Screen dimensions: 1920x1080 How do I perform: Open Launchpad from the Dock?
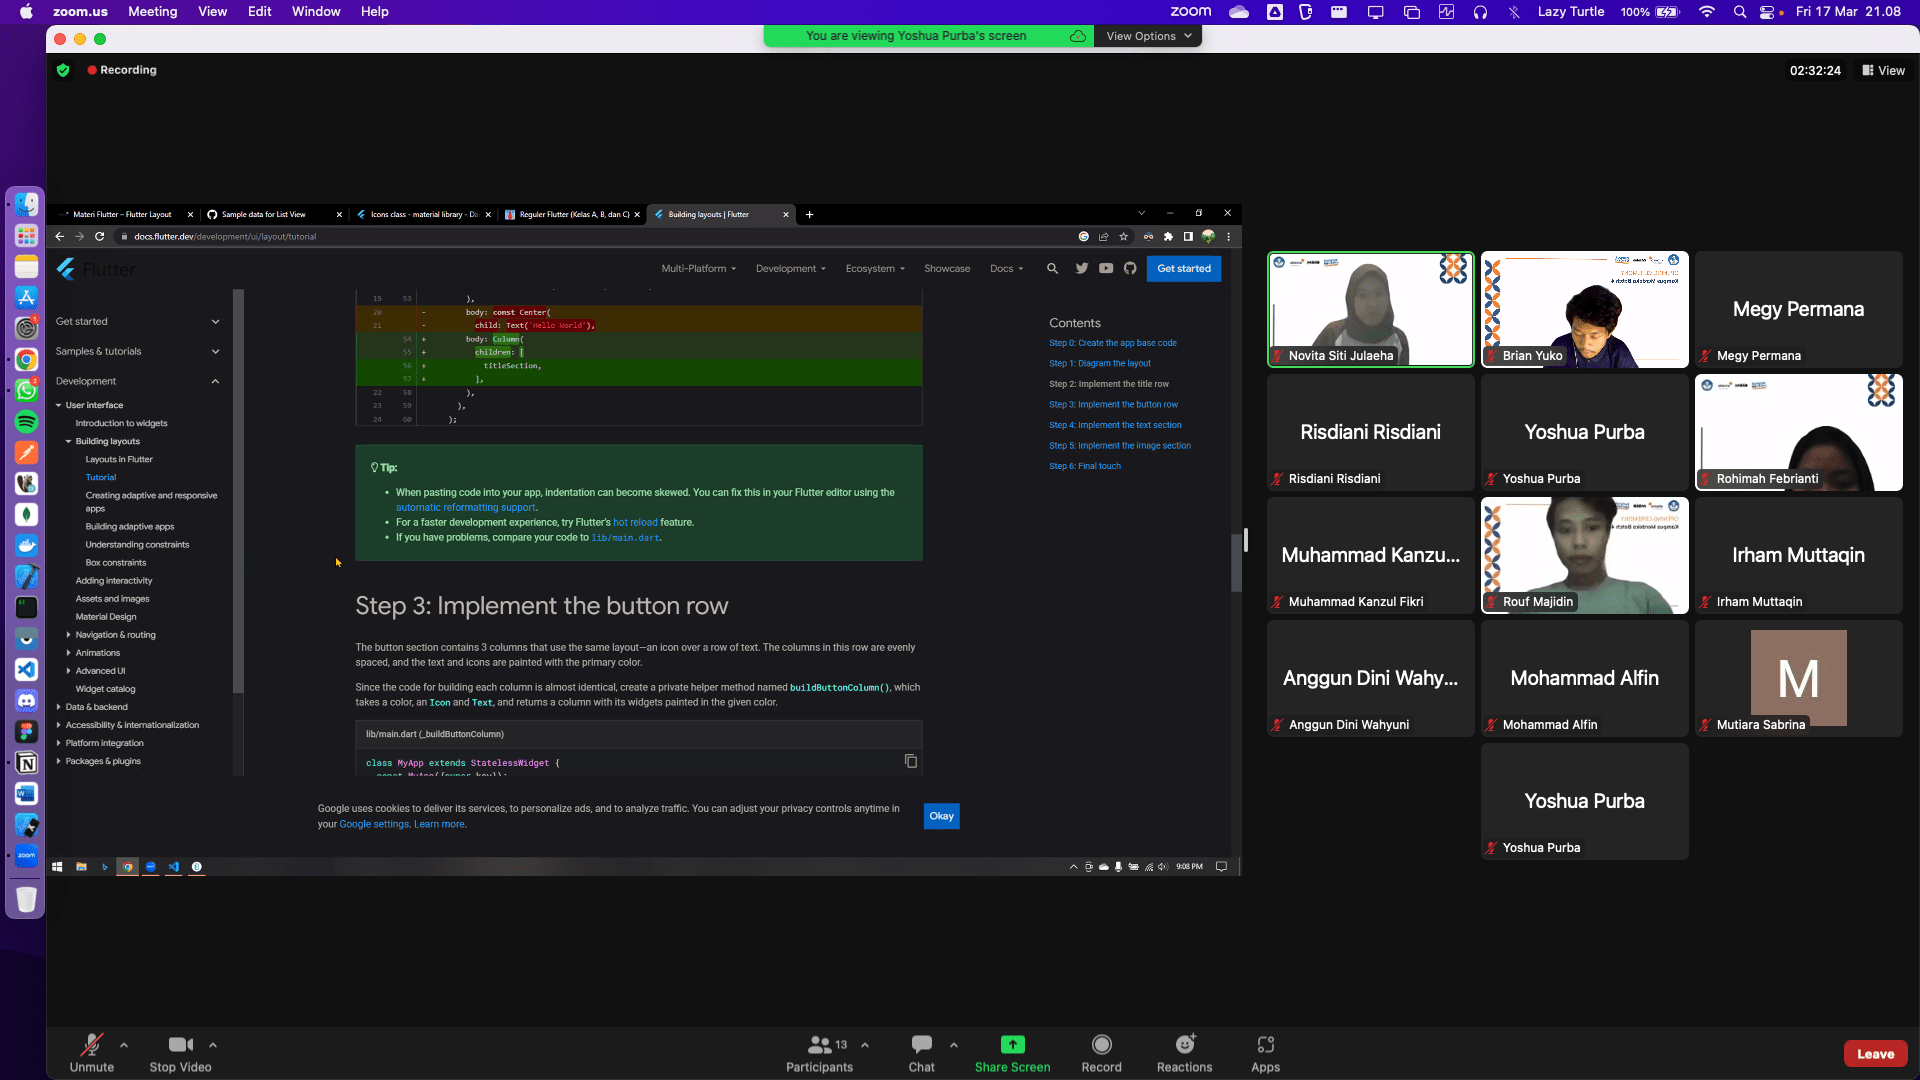point(26,235)
